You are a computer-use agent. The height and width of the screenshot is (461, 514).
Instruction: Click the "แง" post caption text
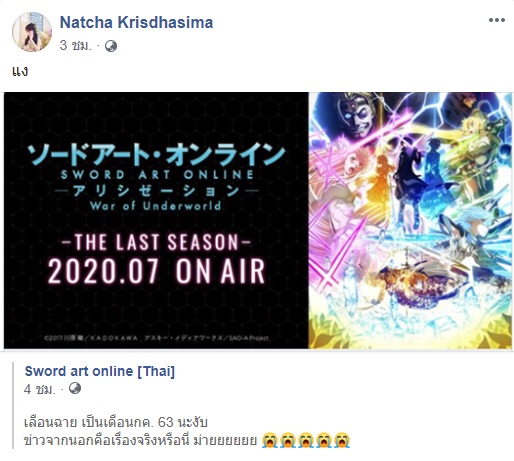[x=20, y=72]
